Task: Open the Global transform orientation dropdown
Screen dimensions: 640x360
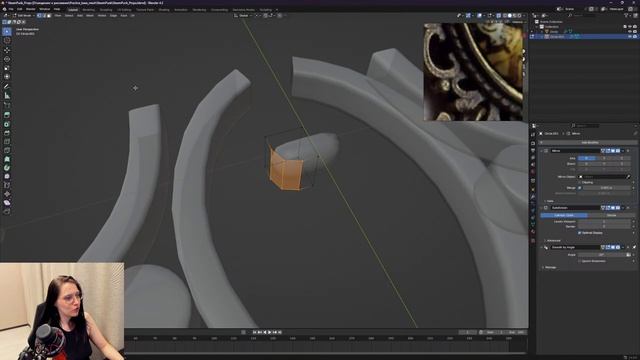Action: tap(244, 16)
